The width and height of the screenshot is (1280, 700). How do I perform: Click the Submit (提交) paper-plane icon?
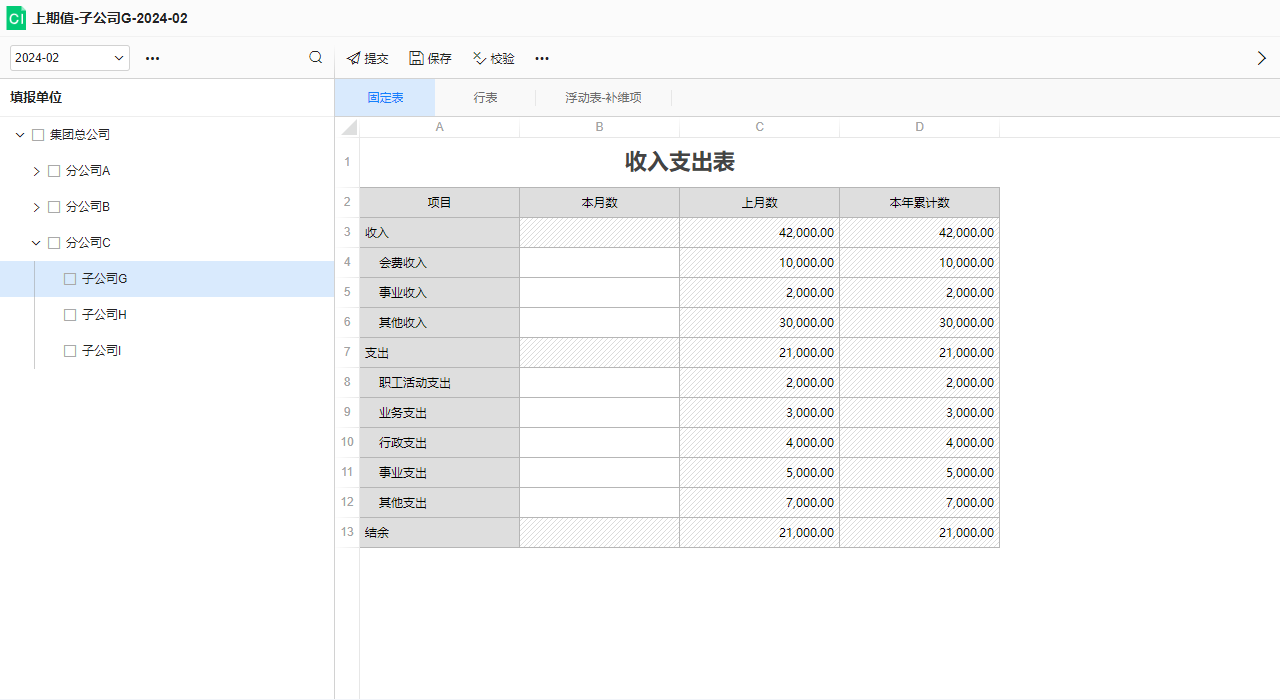(x=353, y=59)
